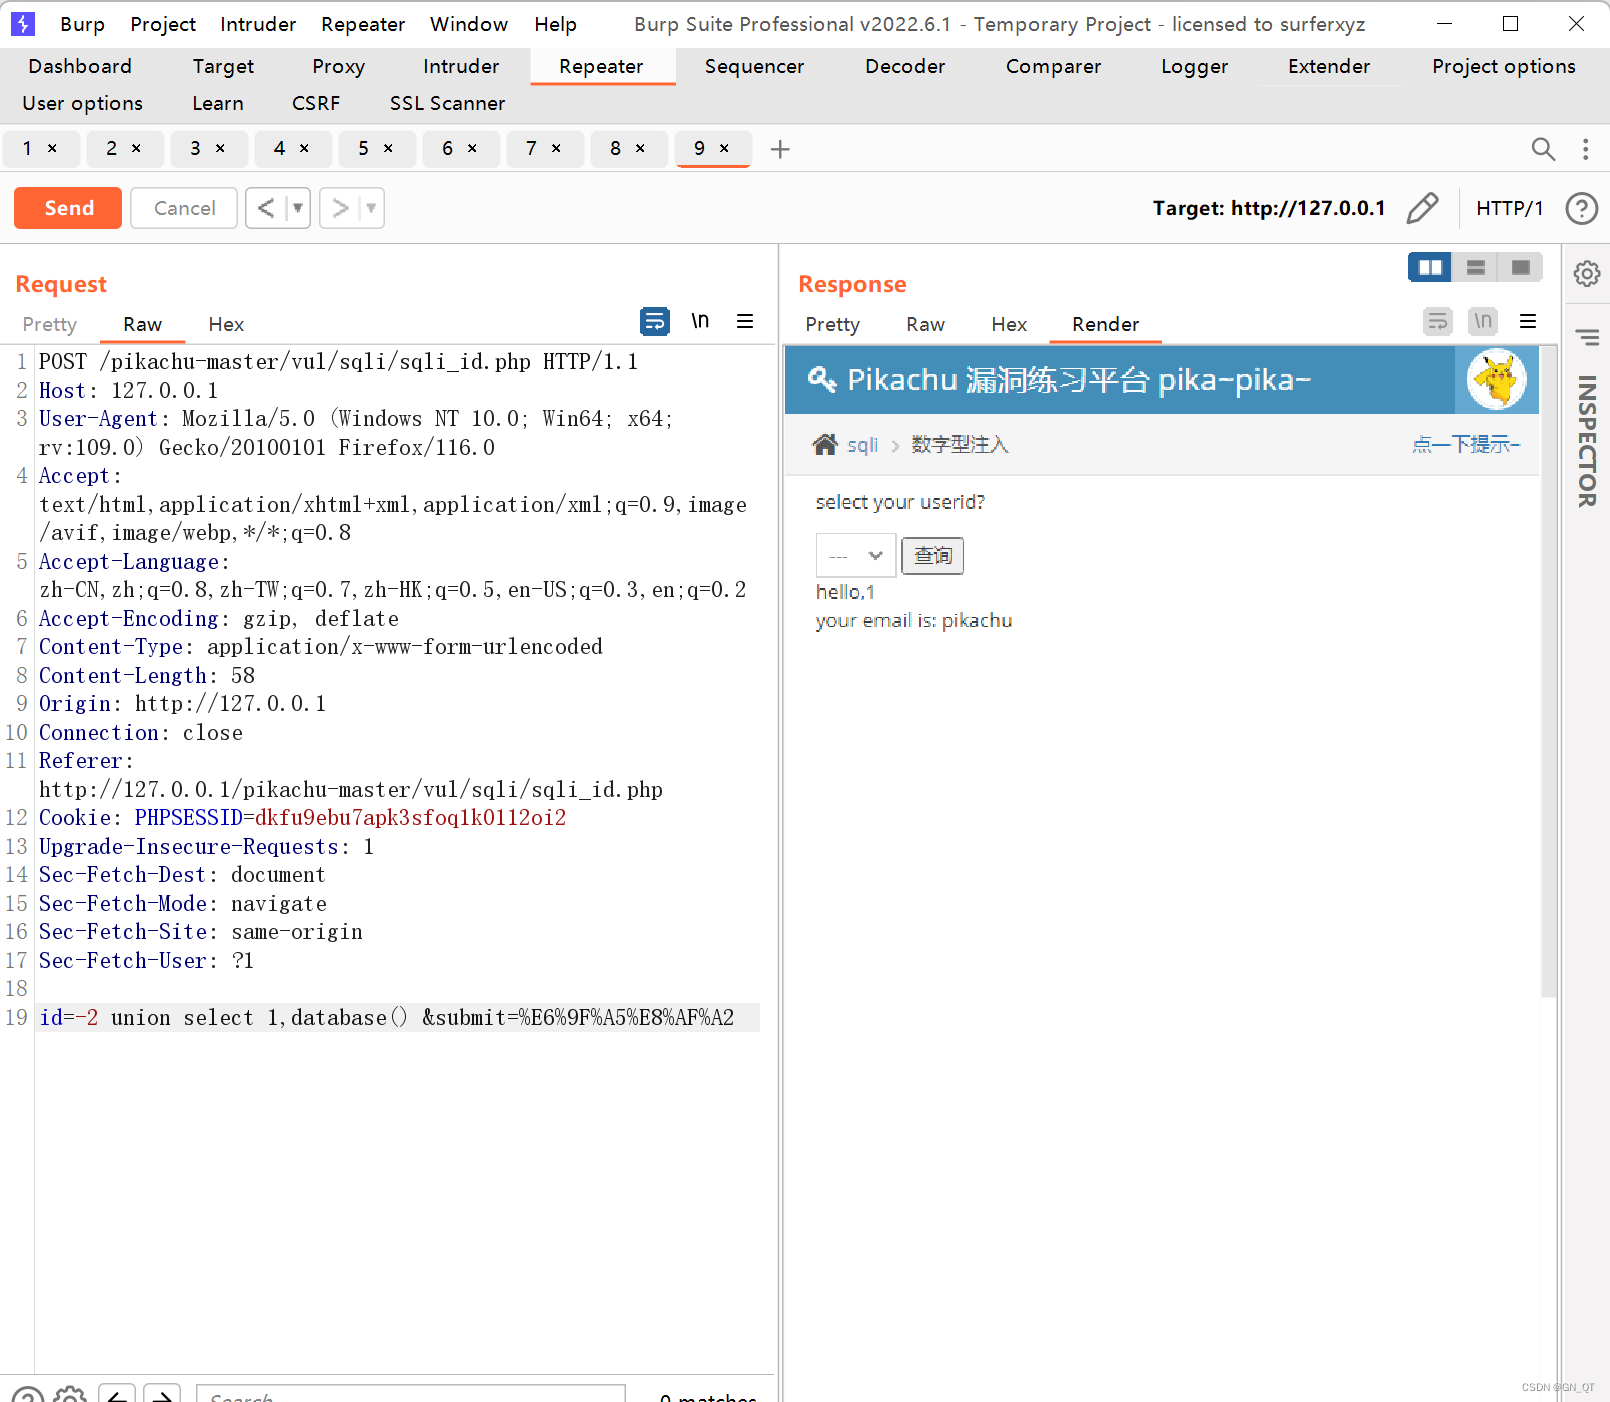Open the Help menu
1610x1402 pixels.
tap(555, 24)
